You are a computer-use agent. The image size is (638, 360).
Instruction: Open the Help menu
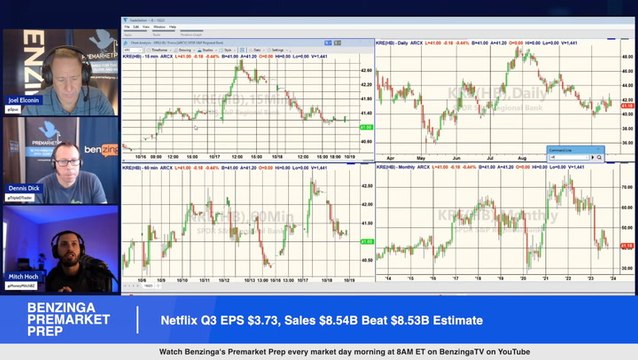(x=173, y=27)
